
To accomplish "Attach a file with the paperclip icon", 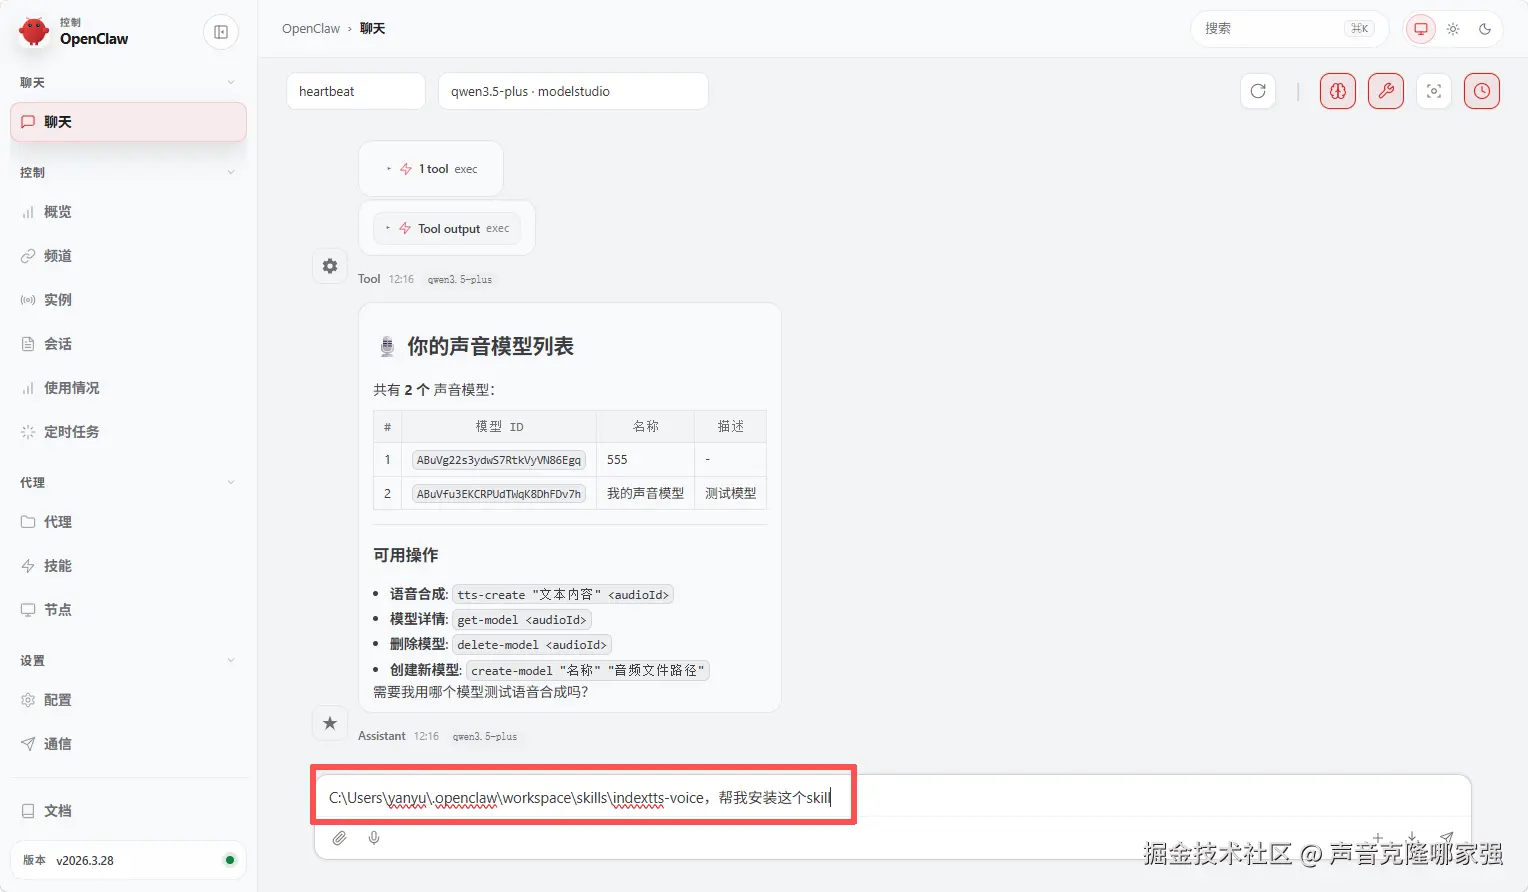I will coord(339,838).
